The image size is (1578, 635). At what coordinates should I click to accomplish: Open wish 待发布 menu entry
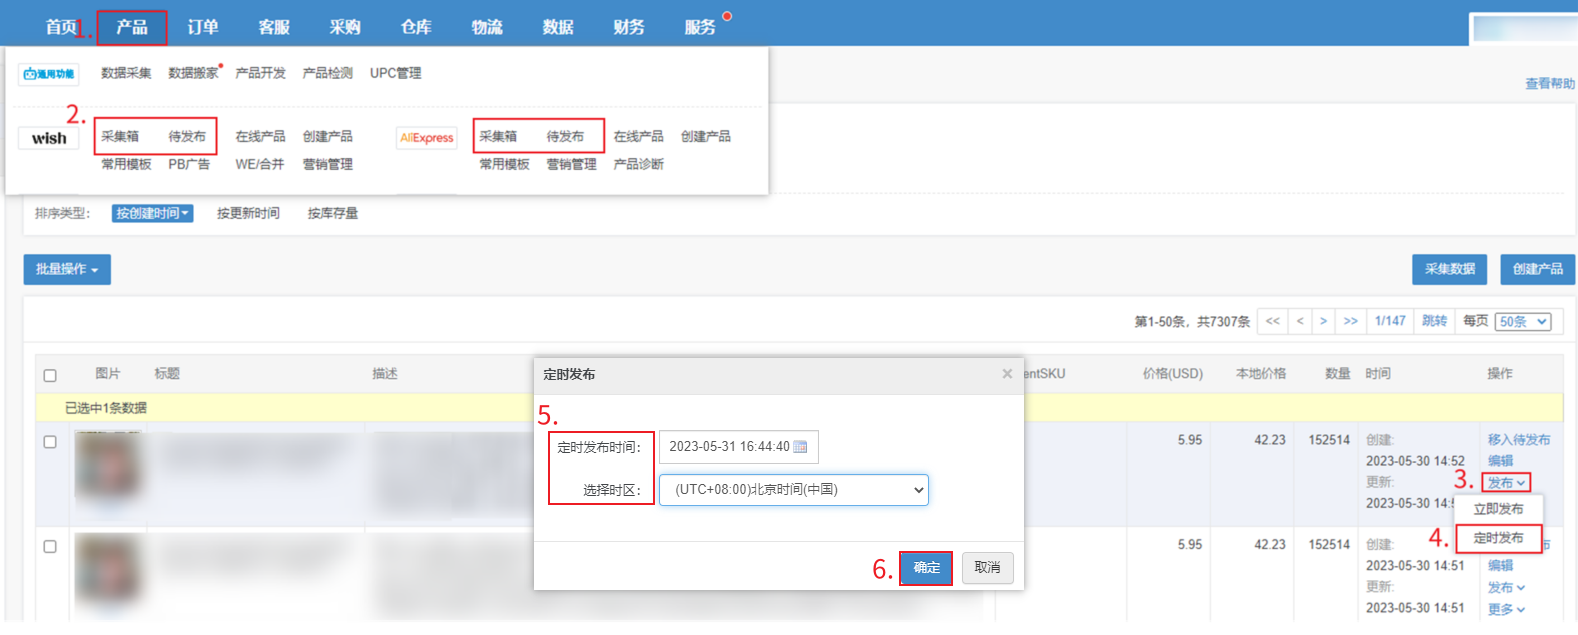[x=187, y=136]
